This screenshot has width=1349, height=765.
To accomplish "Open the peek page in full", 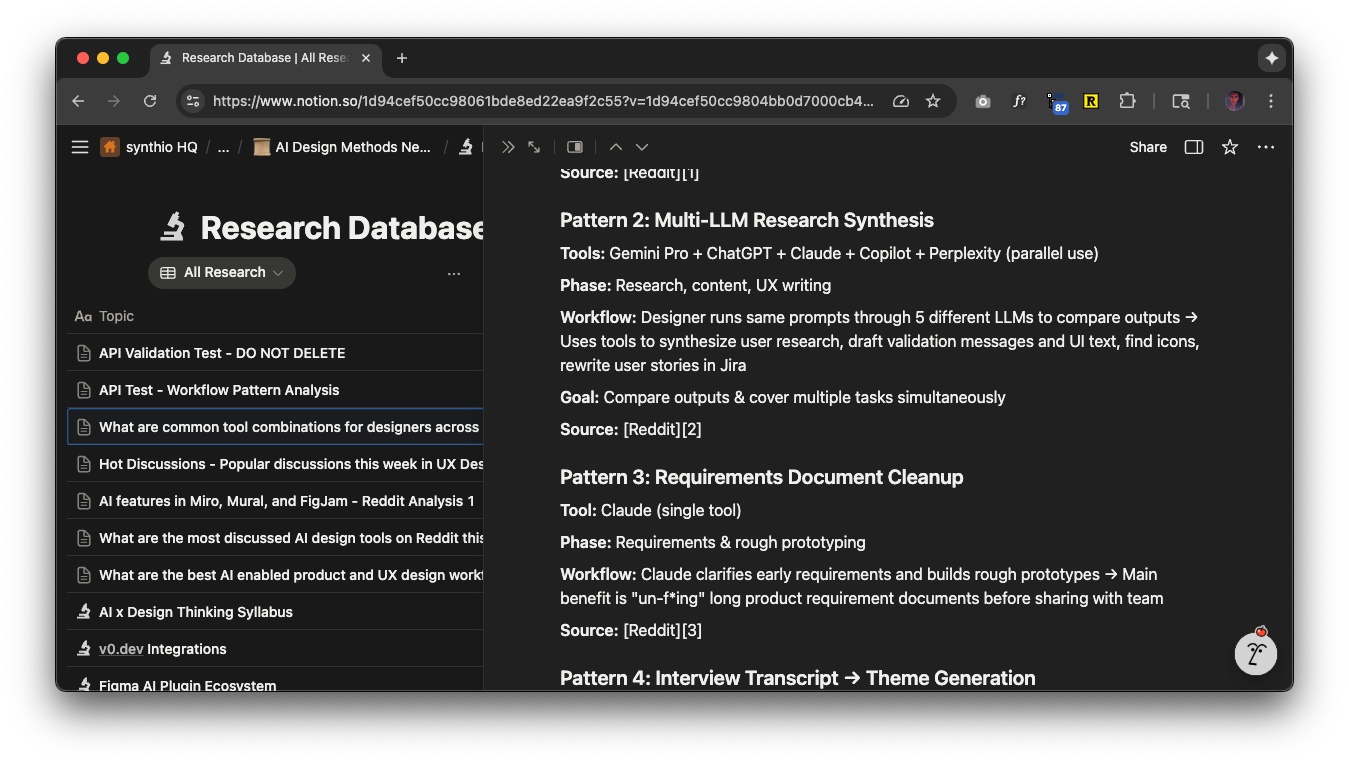I will tap(534, 147).
